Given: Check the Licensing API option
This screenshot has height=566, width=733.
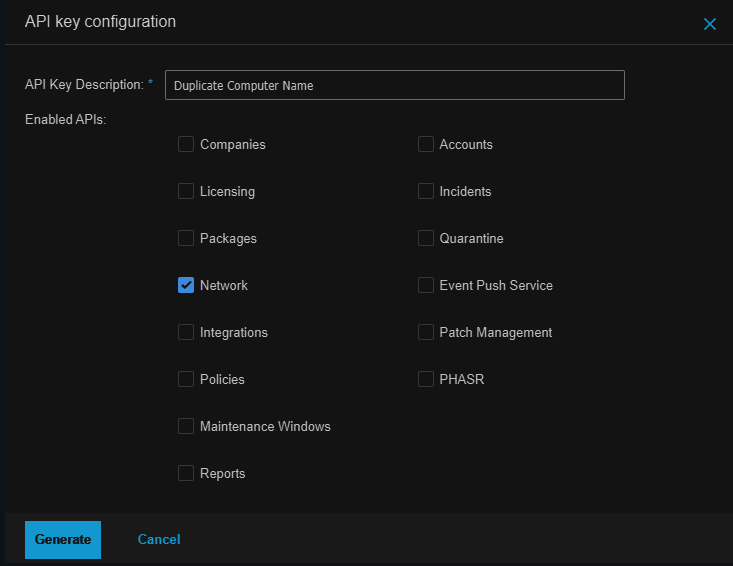Looking at the screenshot, I should pos(186,191).
